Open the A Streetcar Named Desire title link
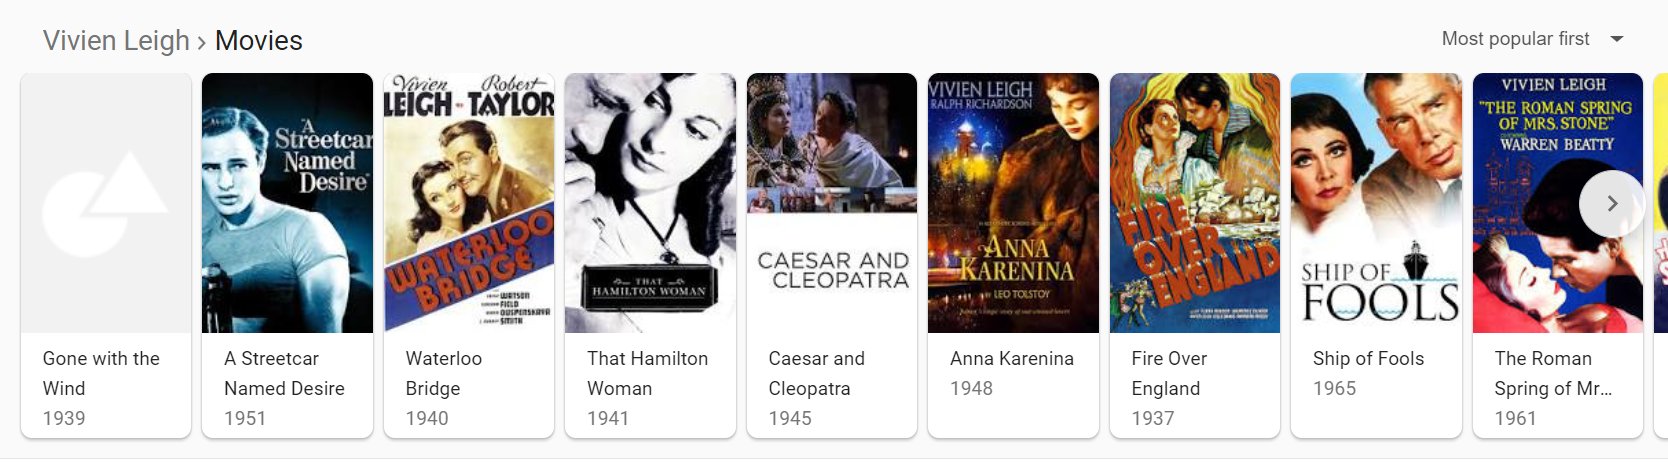The height and width of the screenshot is (468, 1668). click(284, 373)
